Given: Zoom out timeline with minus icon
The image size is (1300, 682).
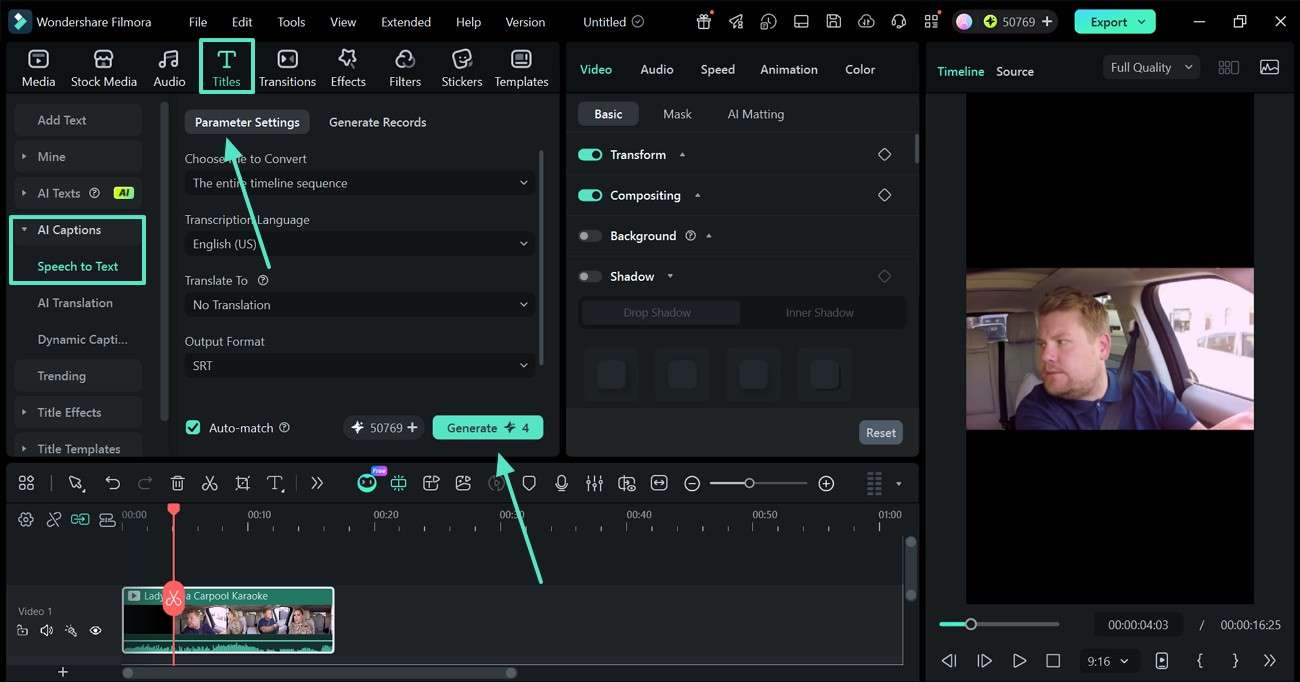Looking at the screenshot, I should click(x=692, y=483).
